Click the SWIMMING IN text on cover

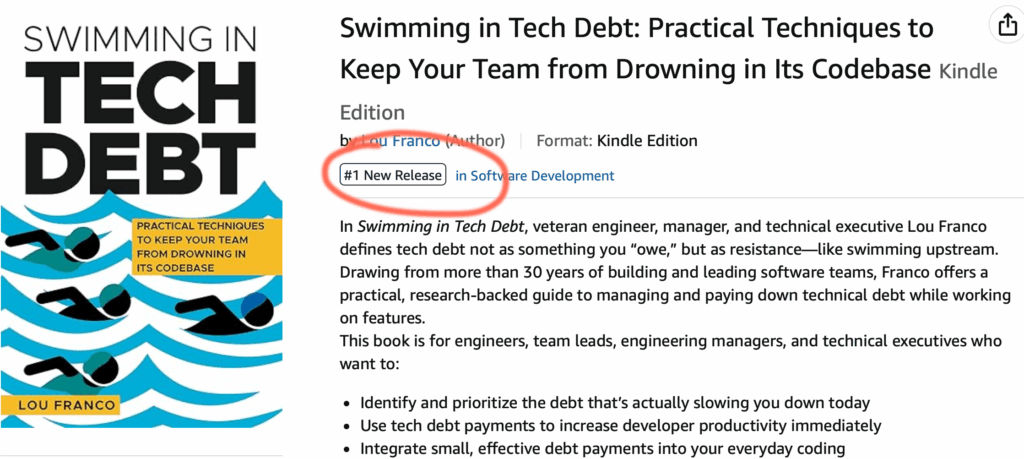click(x=140, y=40)
